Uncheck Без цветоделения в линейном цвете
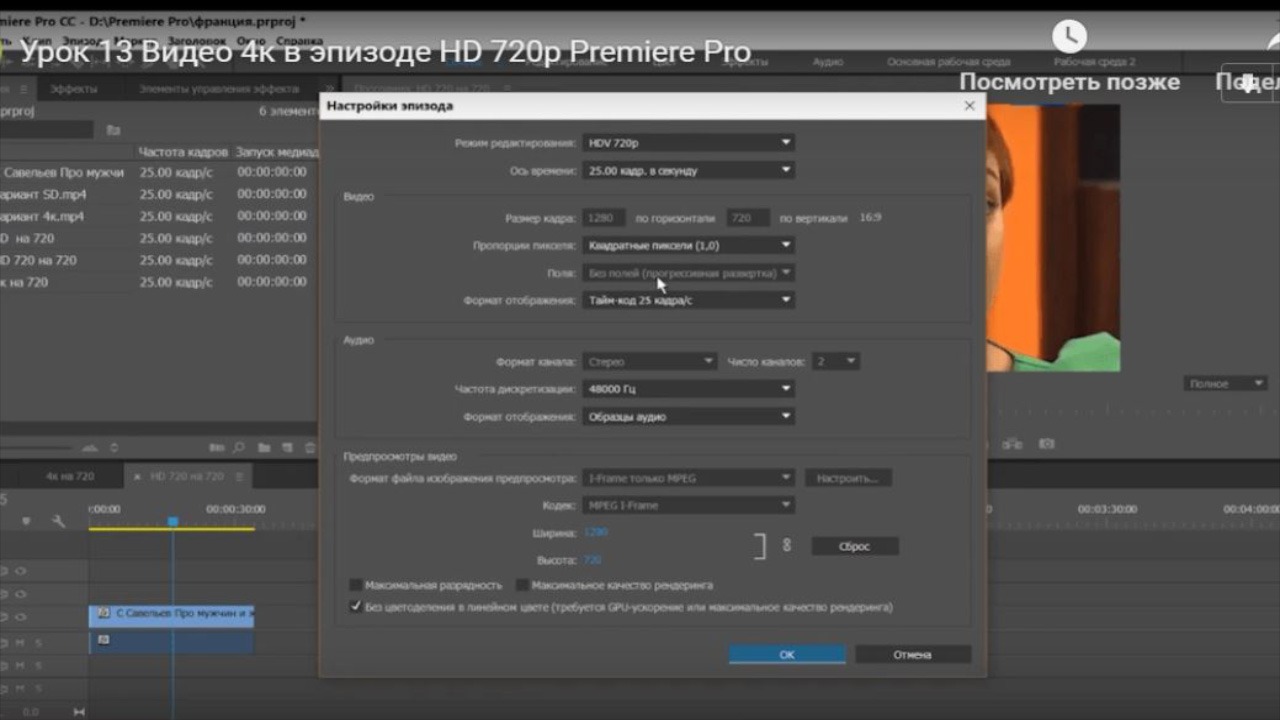Screen dimensions: 1280x720 point(355,607)
